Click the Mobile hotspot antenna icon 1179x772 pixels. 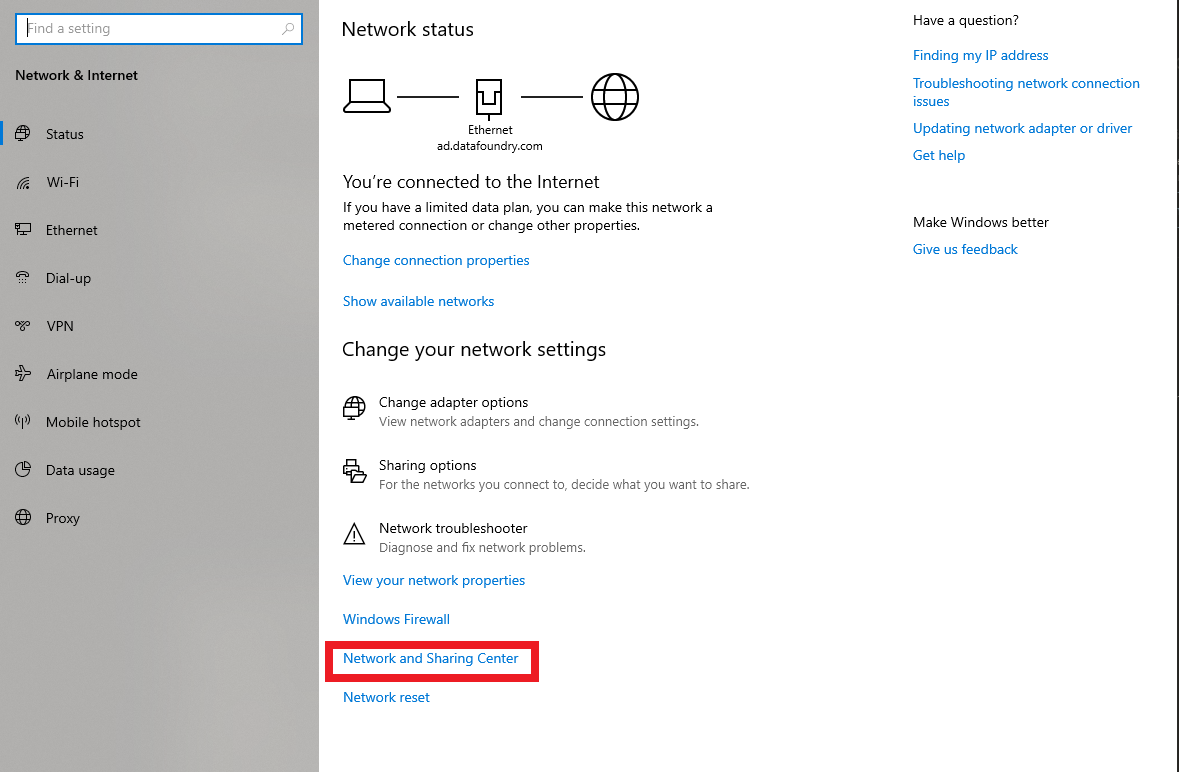23,421
